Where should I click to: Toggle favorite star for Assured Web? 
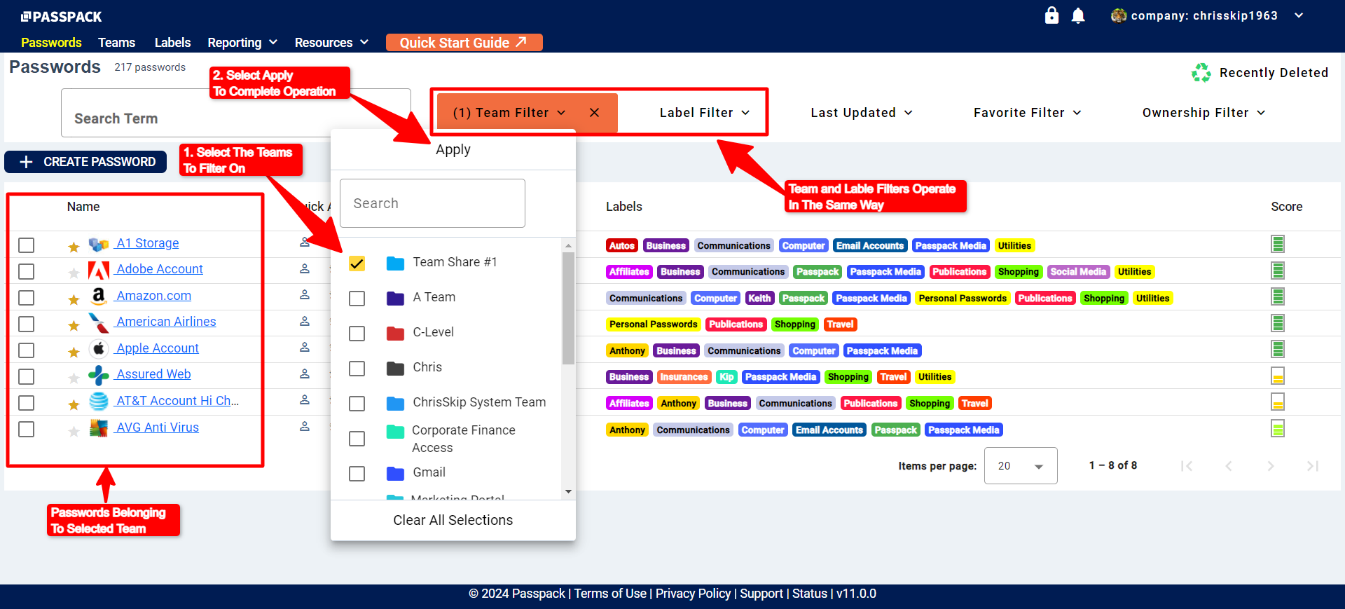[73, 378]
